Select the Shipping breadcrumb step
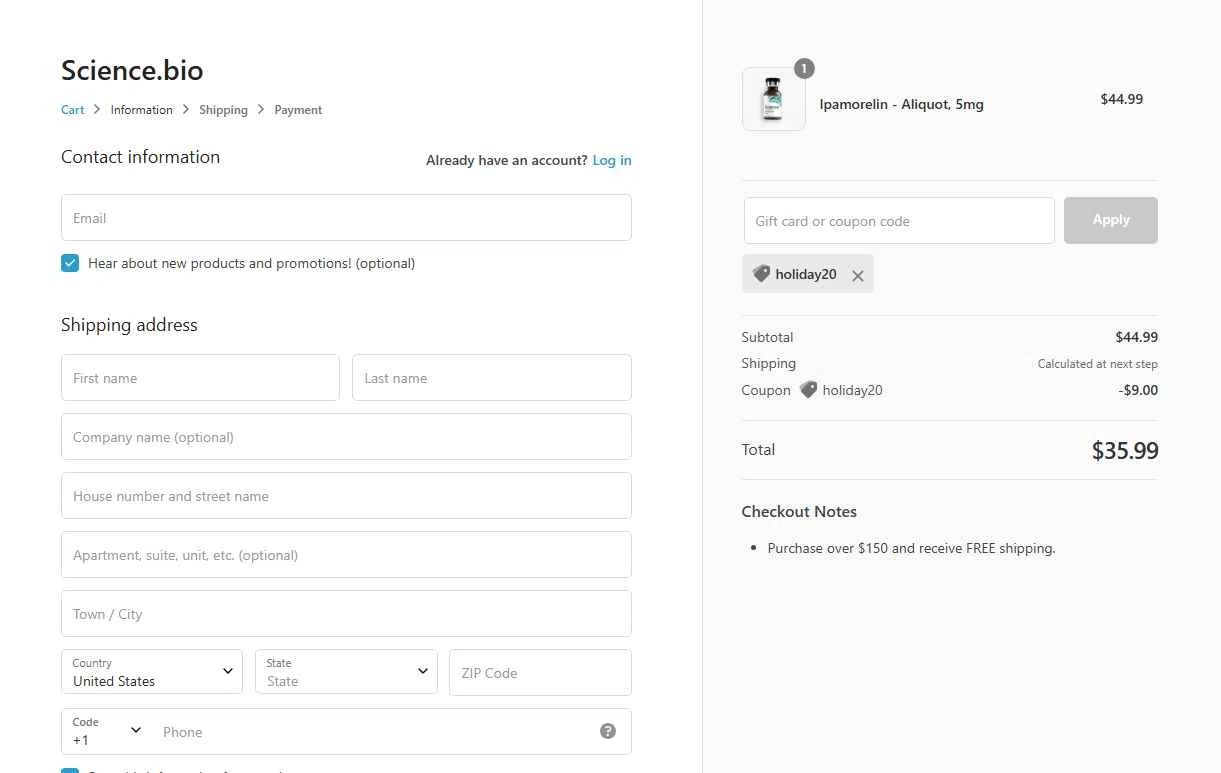Screen dimensions: 1221x773 click(x=223, y=110)
